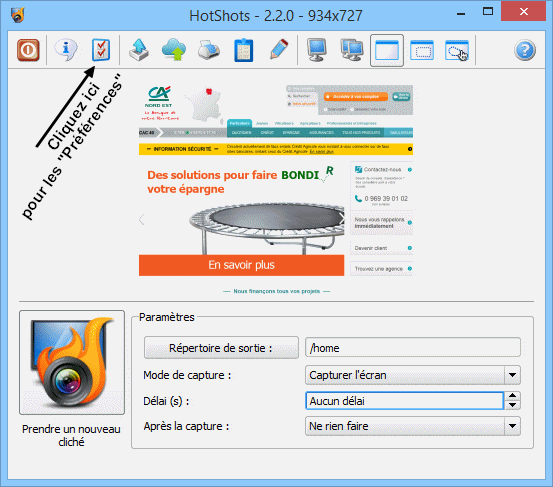
Task: Open the About info bubble icon
Action: point(66,50)
